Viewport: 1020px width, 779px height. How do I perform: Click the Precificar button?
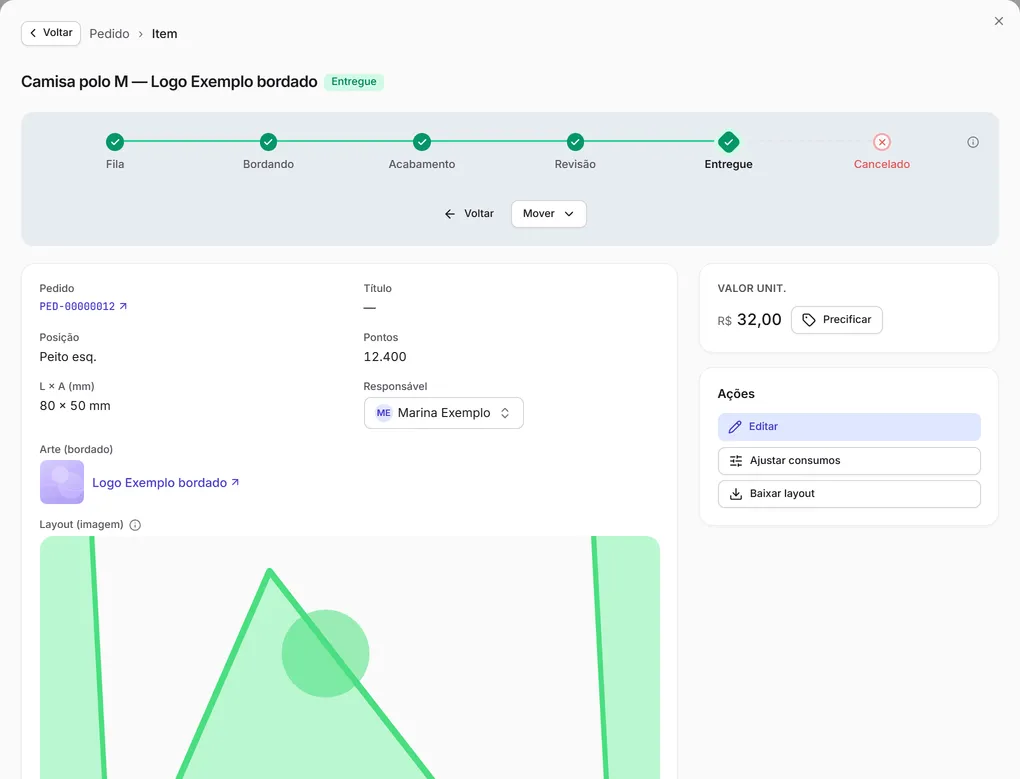(x=837, y=320)
